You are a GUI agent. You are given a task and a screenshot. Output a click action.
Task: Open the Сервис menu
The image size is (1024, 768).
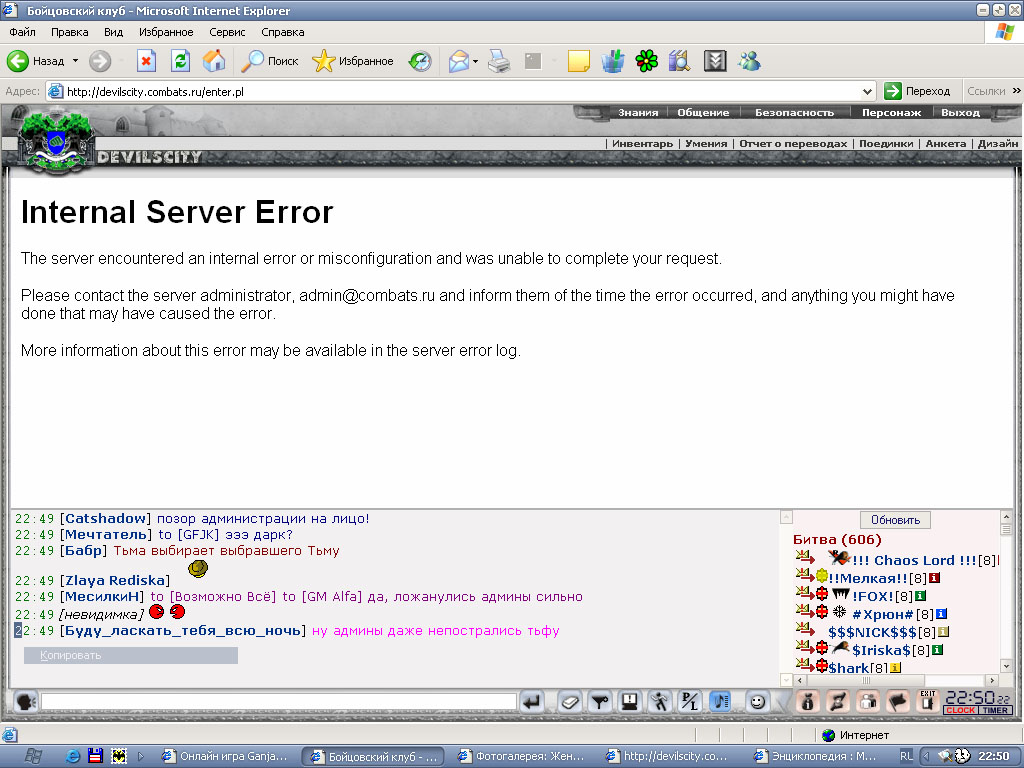click(227, 32)
